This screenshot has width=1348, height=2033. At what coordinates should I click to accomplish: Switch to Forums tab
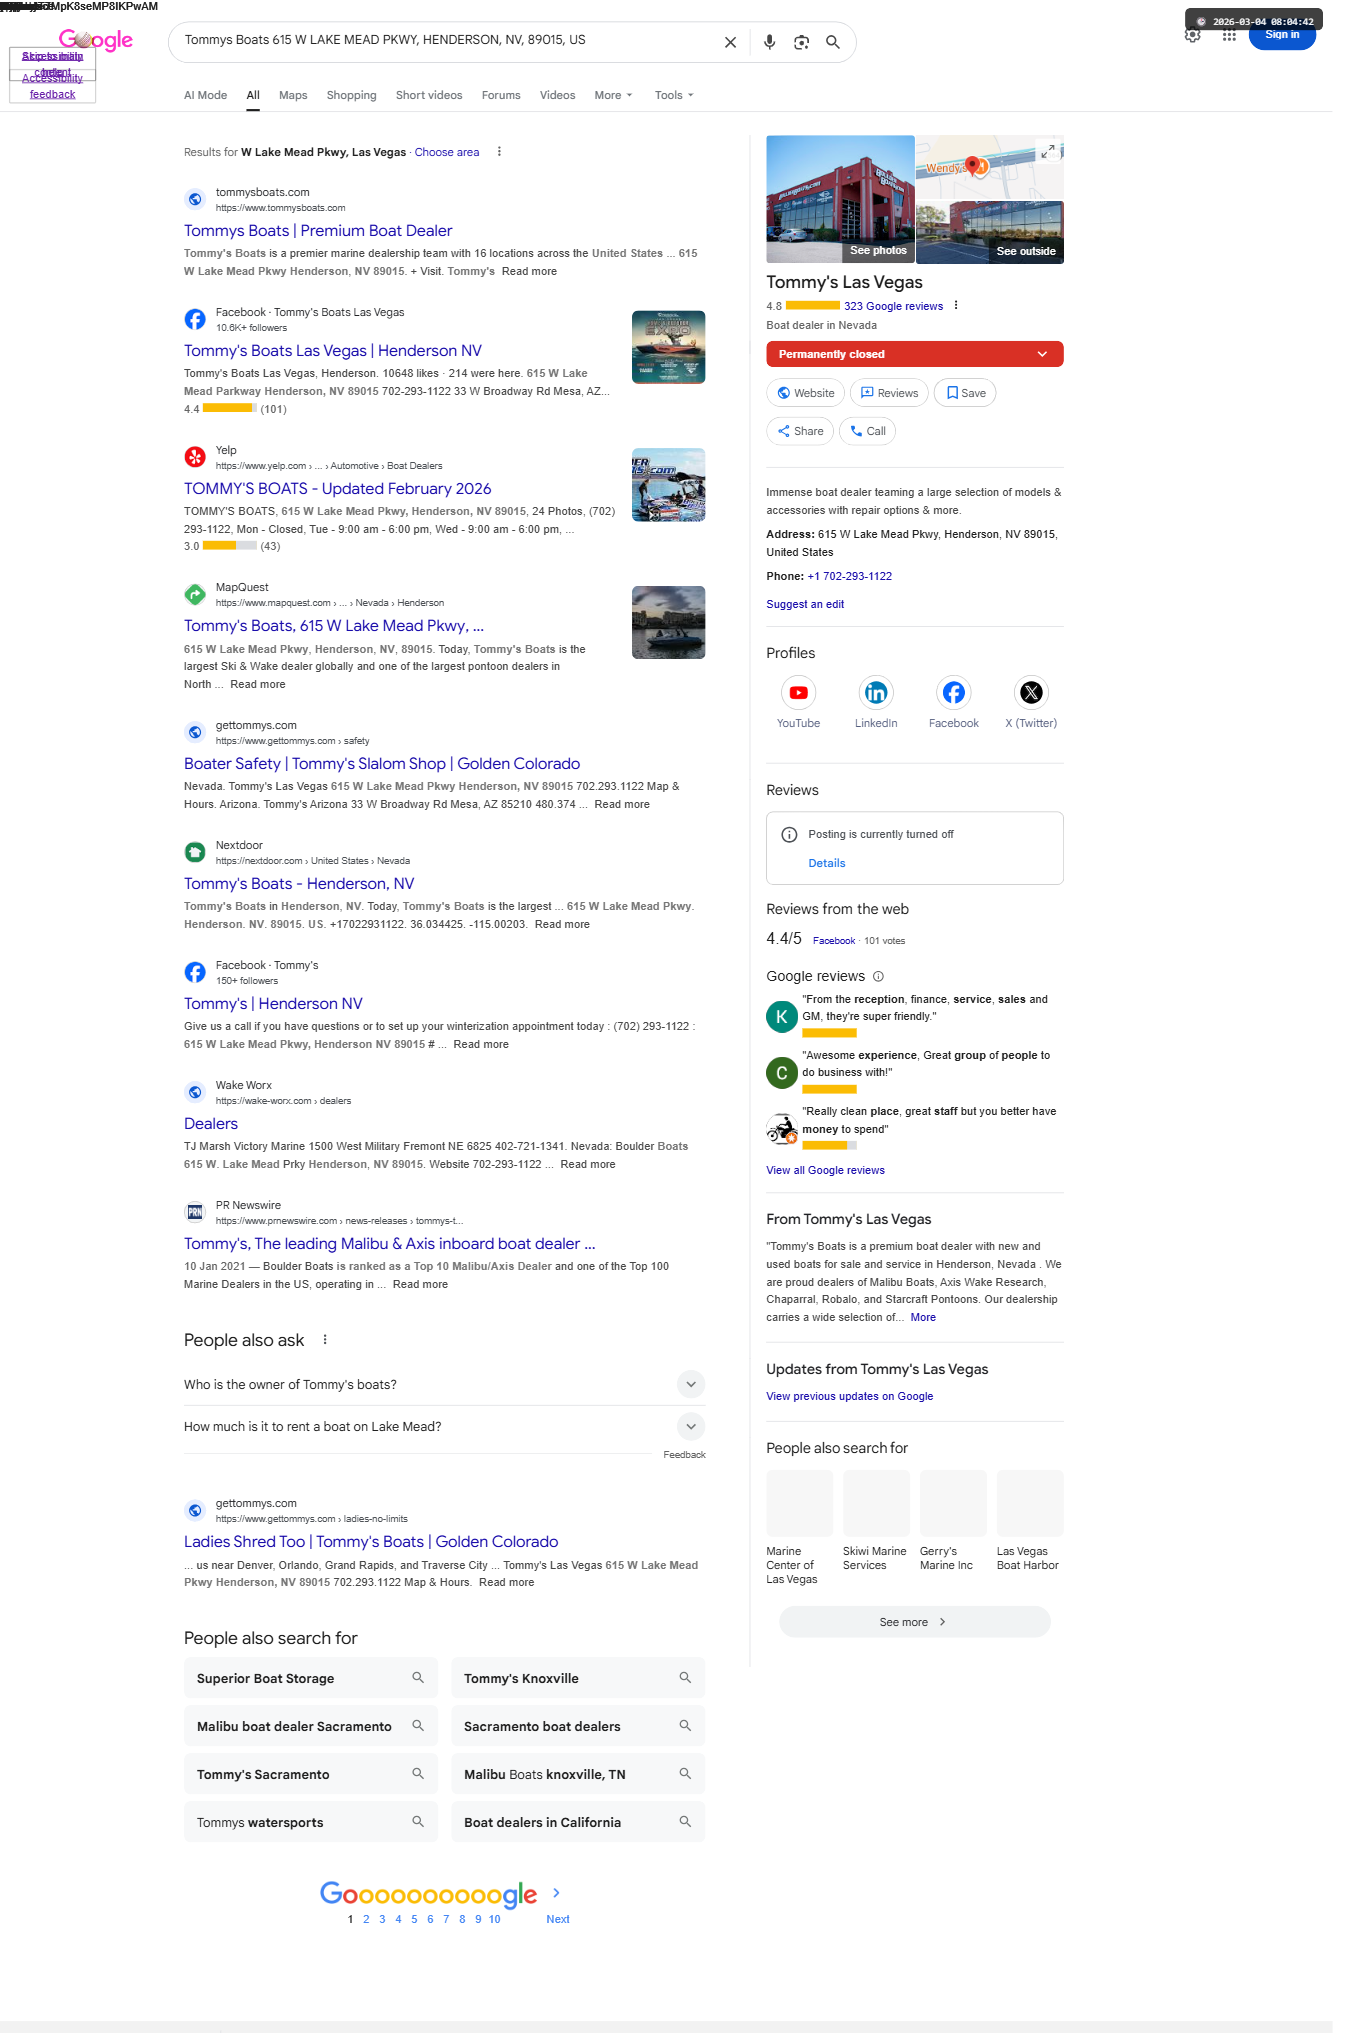(x=501, y=95)
